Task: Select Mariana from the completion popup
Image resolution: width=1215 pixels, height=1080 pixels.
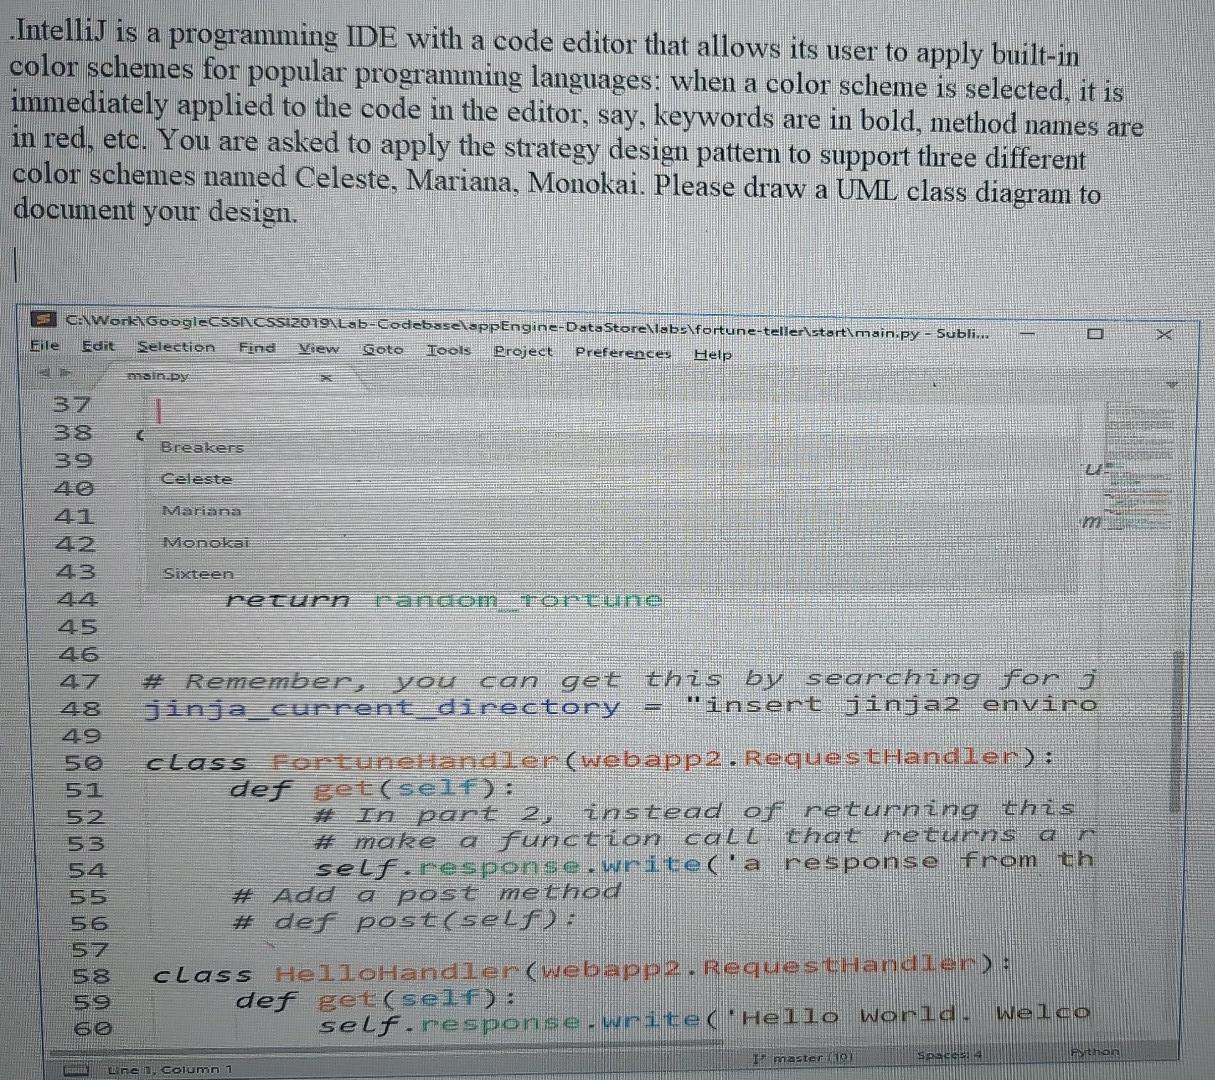Action: click(x=201, y=510)
